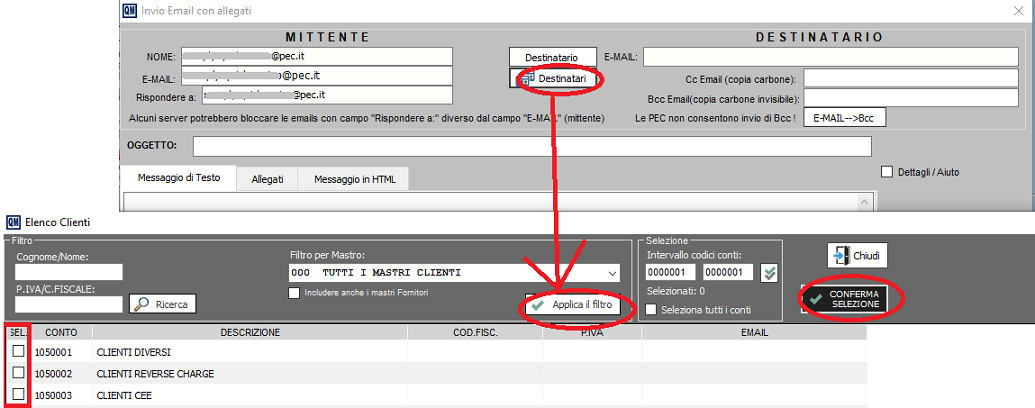Click Ricerca magnifier search button

(164, 304)
